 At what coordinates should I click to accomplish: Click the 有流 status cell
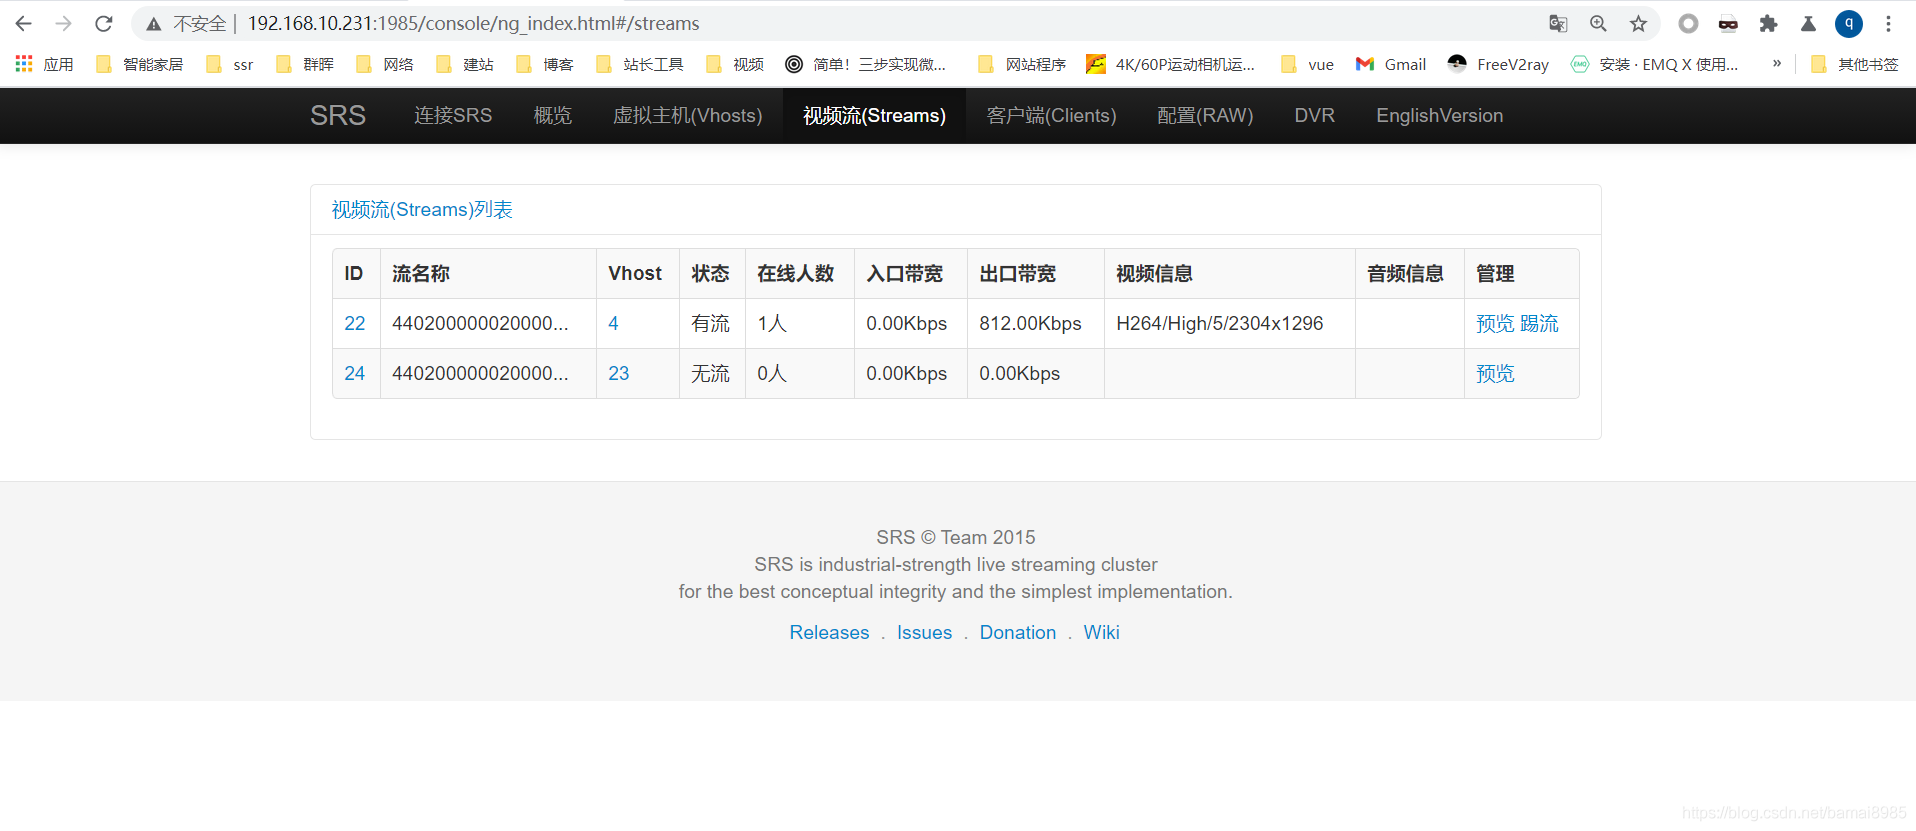tap(711, 323)
